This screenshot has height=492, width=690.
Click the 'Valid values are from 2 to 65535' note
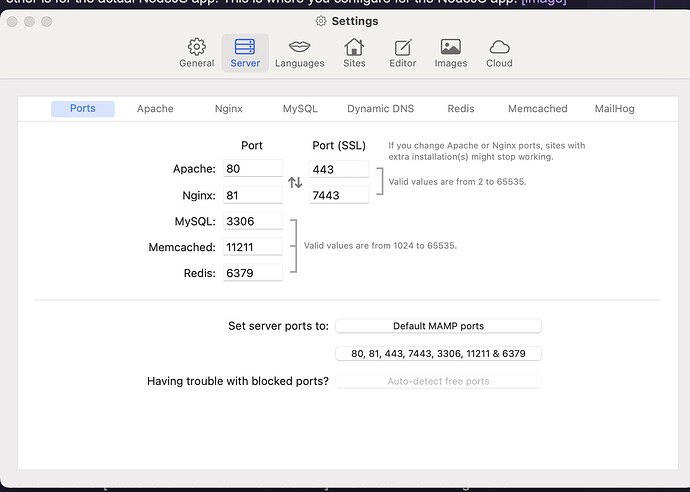[457, 182]
